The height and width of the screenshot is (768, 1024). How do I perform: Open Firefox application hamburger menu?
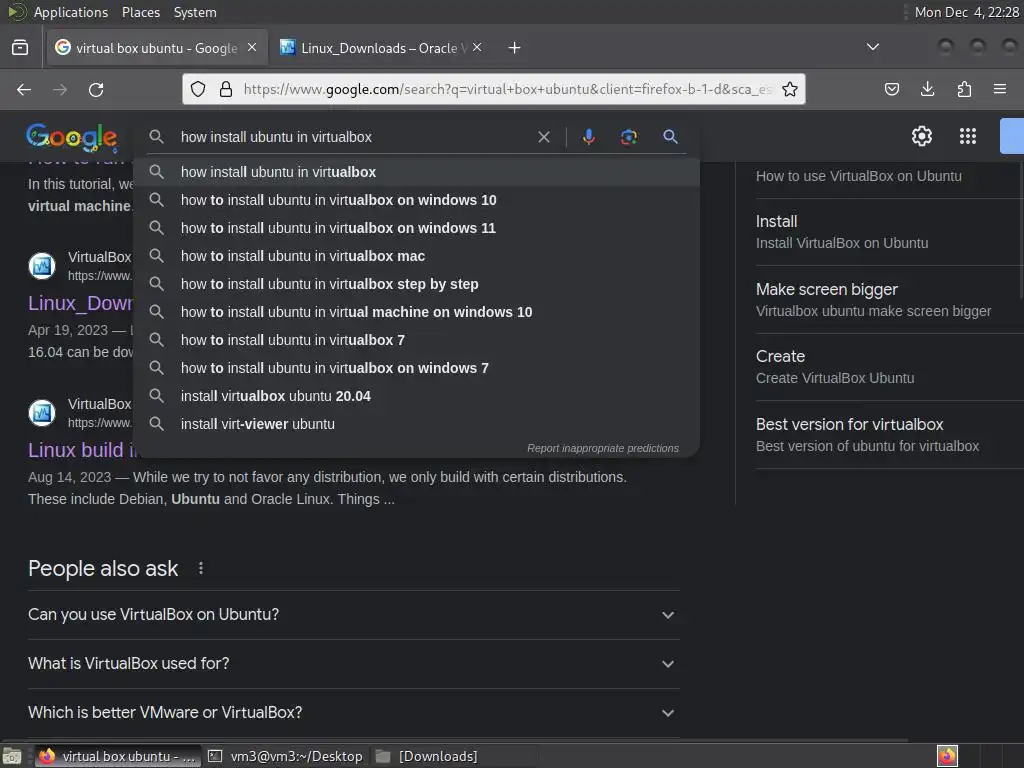pyautogui.click(x=1000, y=89)
